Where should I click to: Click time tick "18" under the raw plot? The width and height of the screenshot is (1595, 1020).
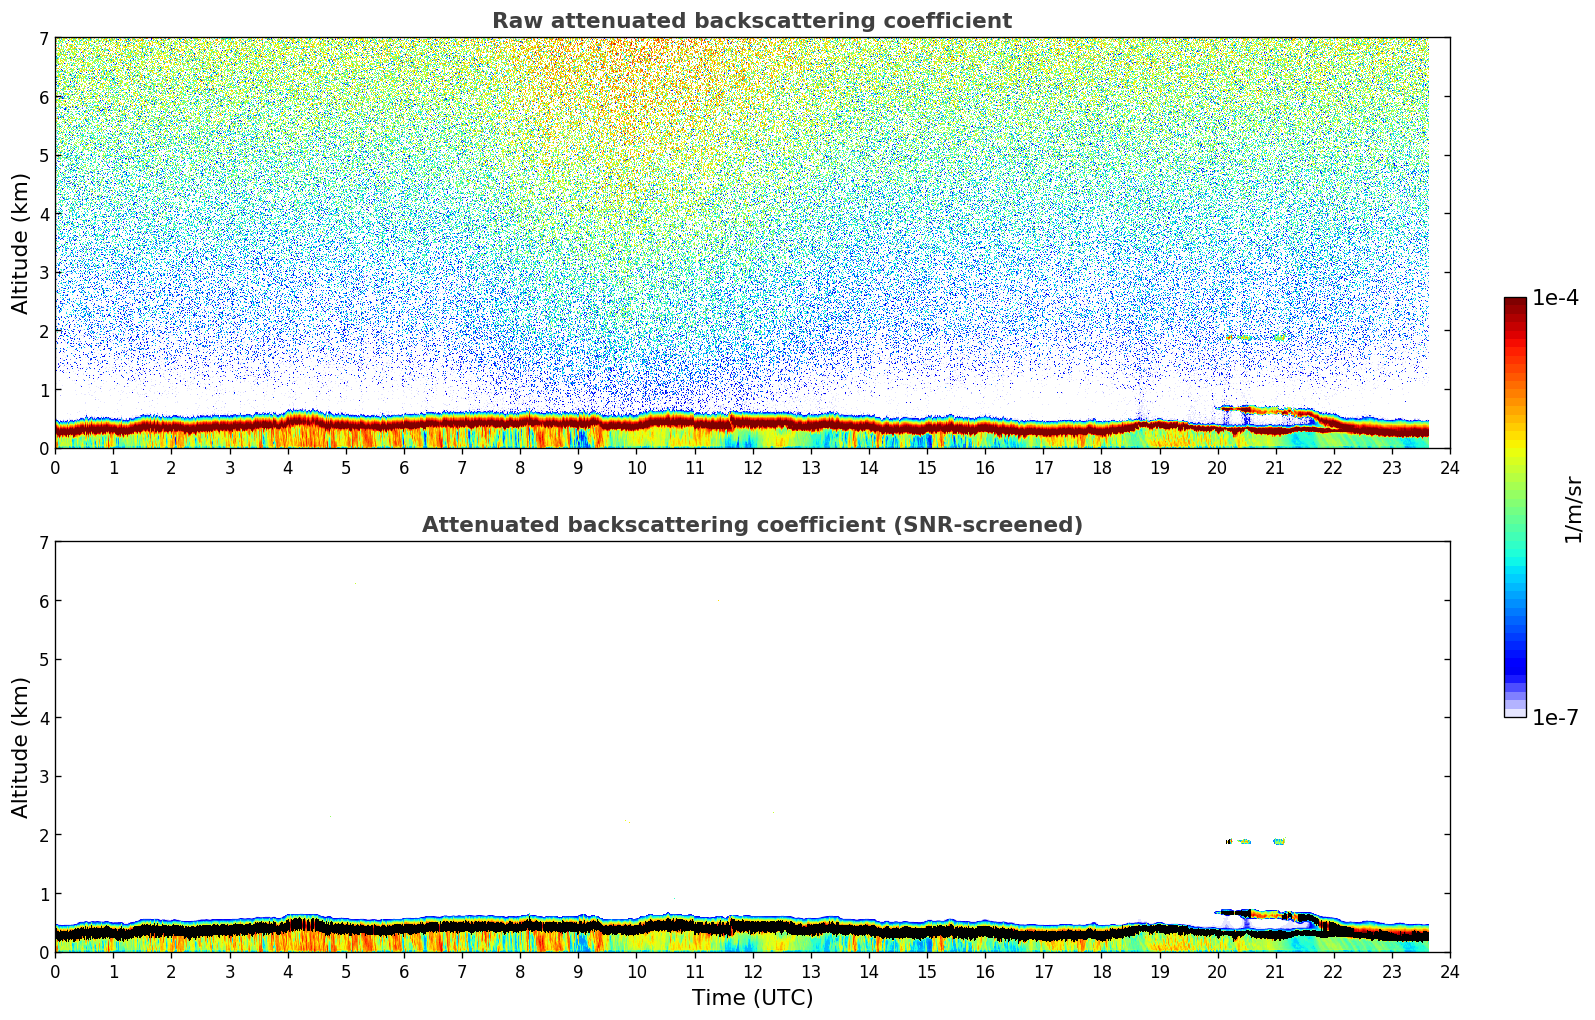[1101, 467]
